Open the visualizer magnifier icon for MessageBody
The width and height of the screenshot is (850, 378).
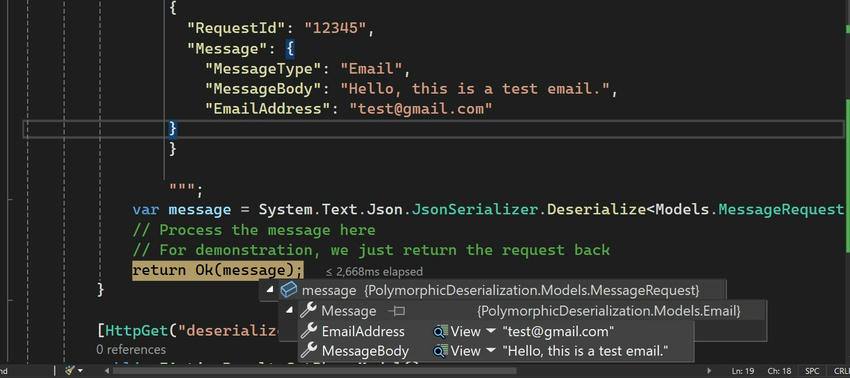[x=440, y=351]
